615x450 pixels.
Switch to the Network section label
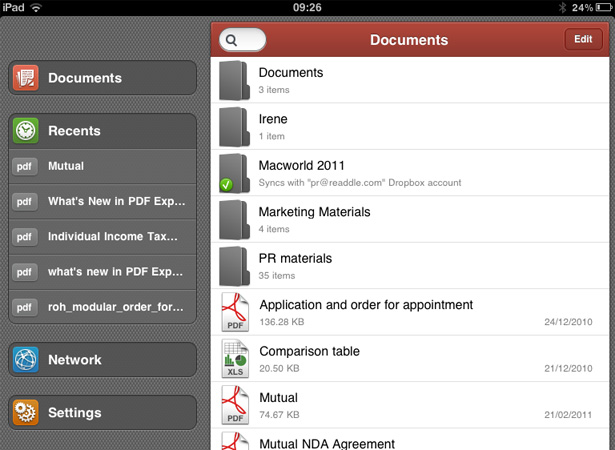point(75,360)
